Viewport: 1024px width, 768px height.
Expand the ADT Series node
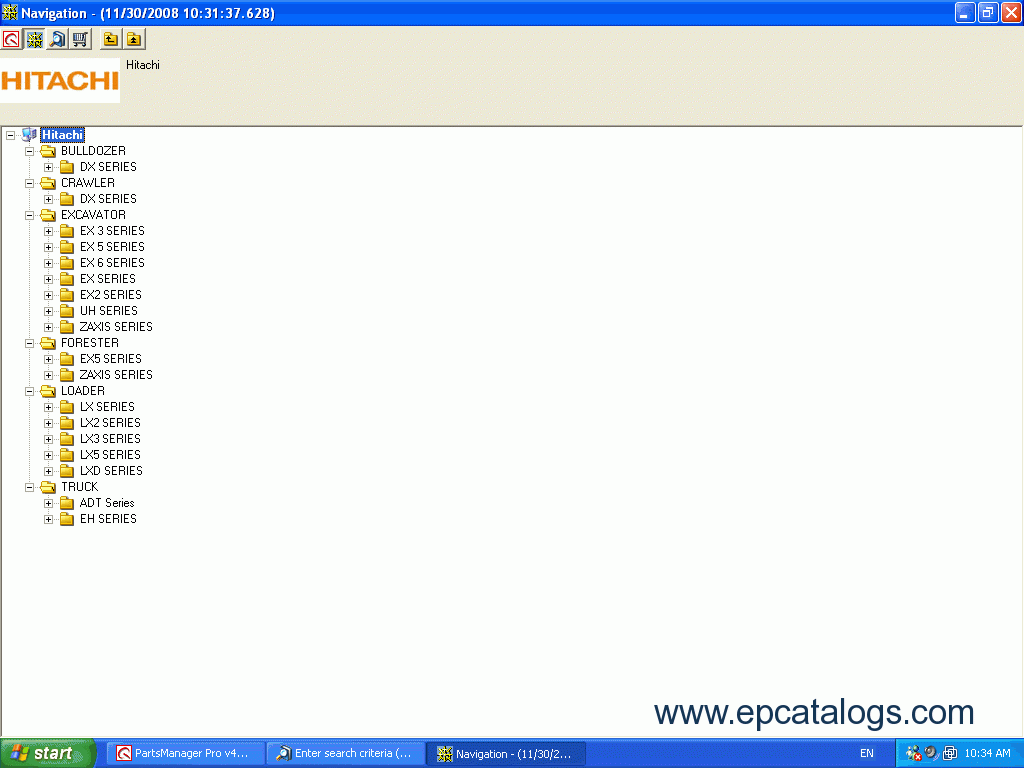pyautogui.click(x=48, y=504)
